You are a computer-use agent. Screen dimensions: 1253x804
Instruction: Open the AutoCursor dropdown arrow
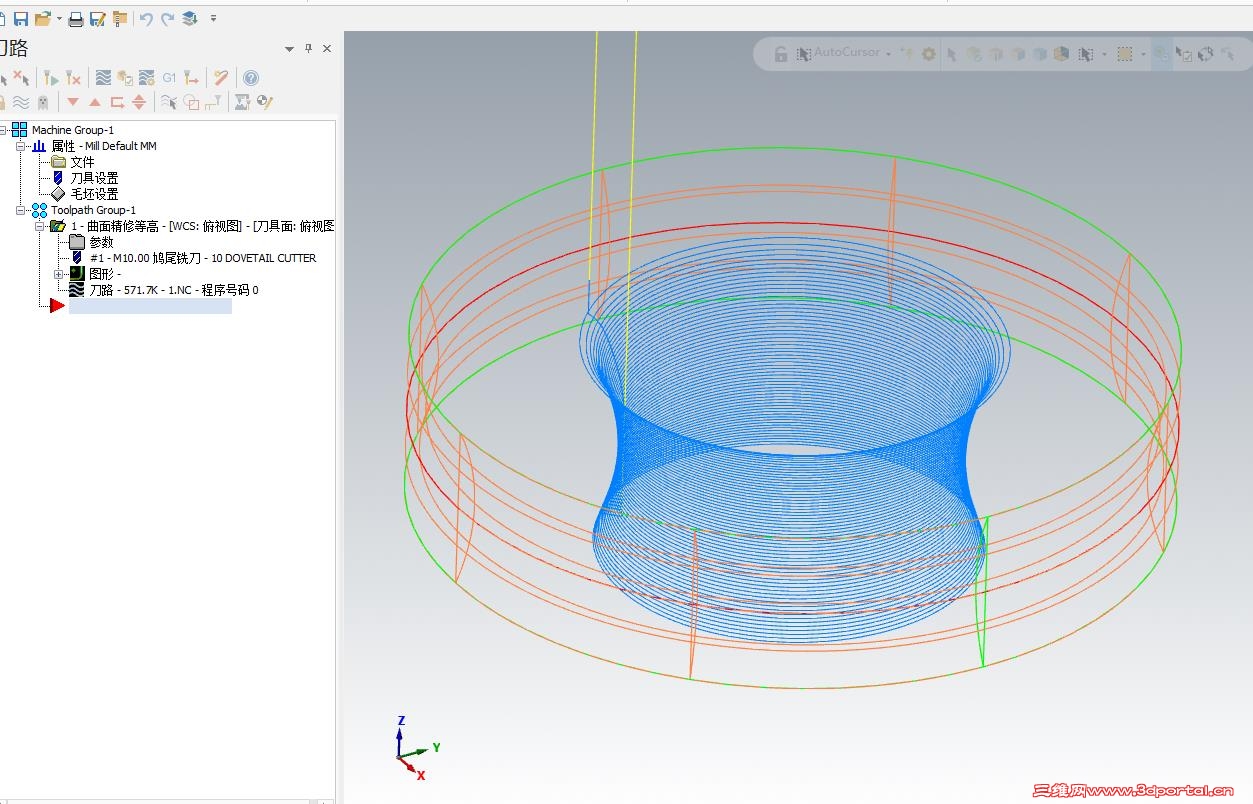pyautogui.click(x=888, y=54)
